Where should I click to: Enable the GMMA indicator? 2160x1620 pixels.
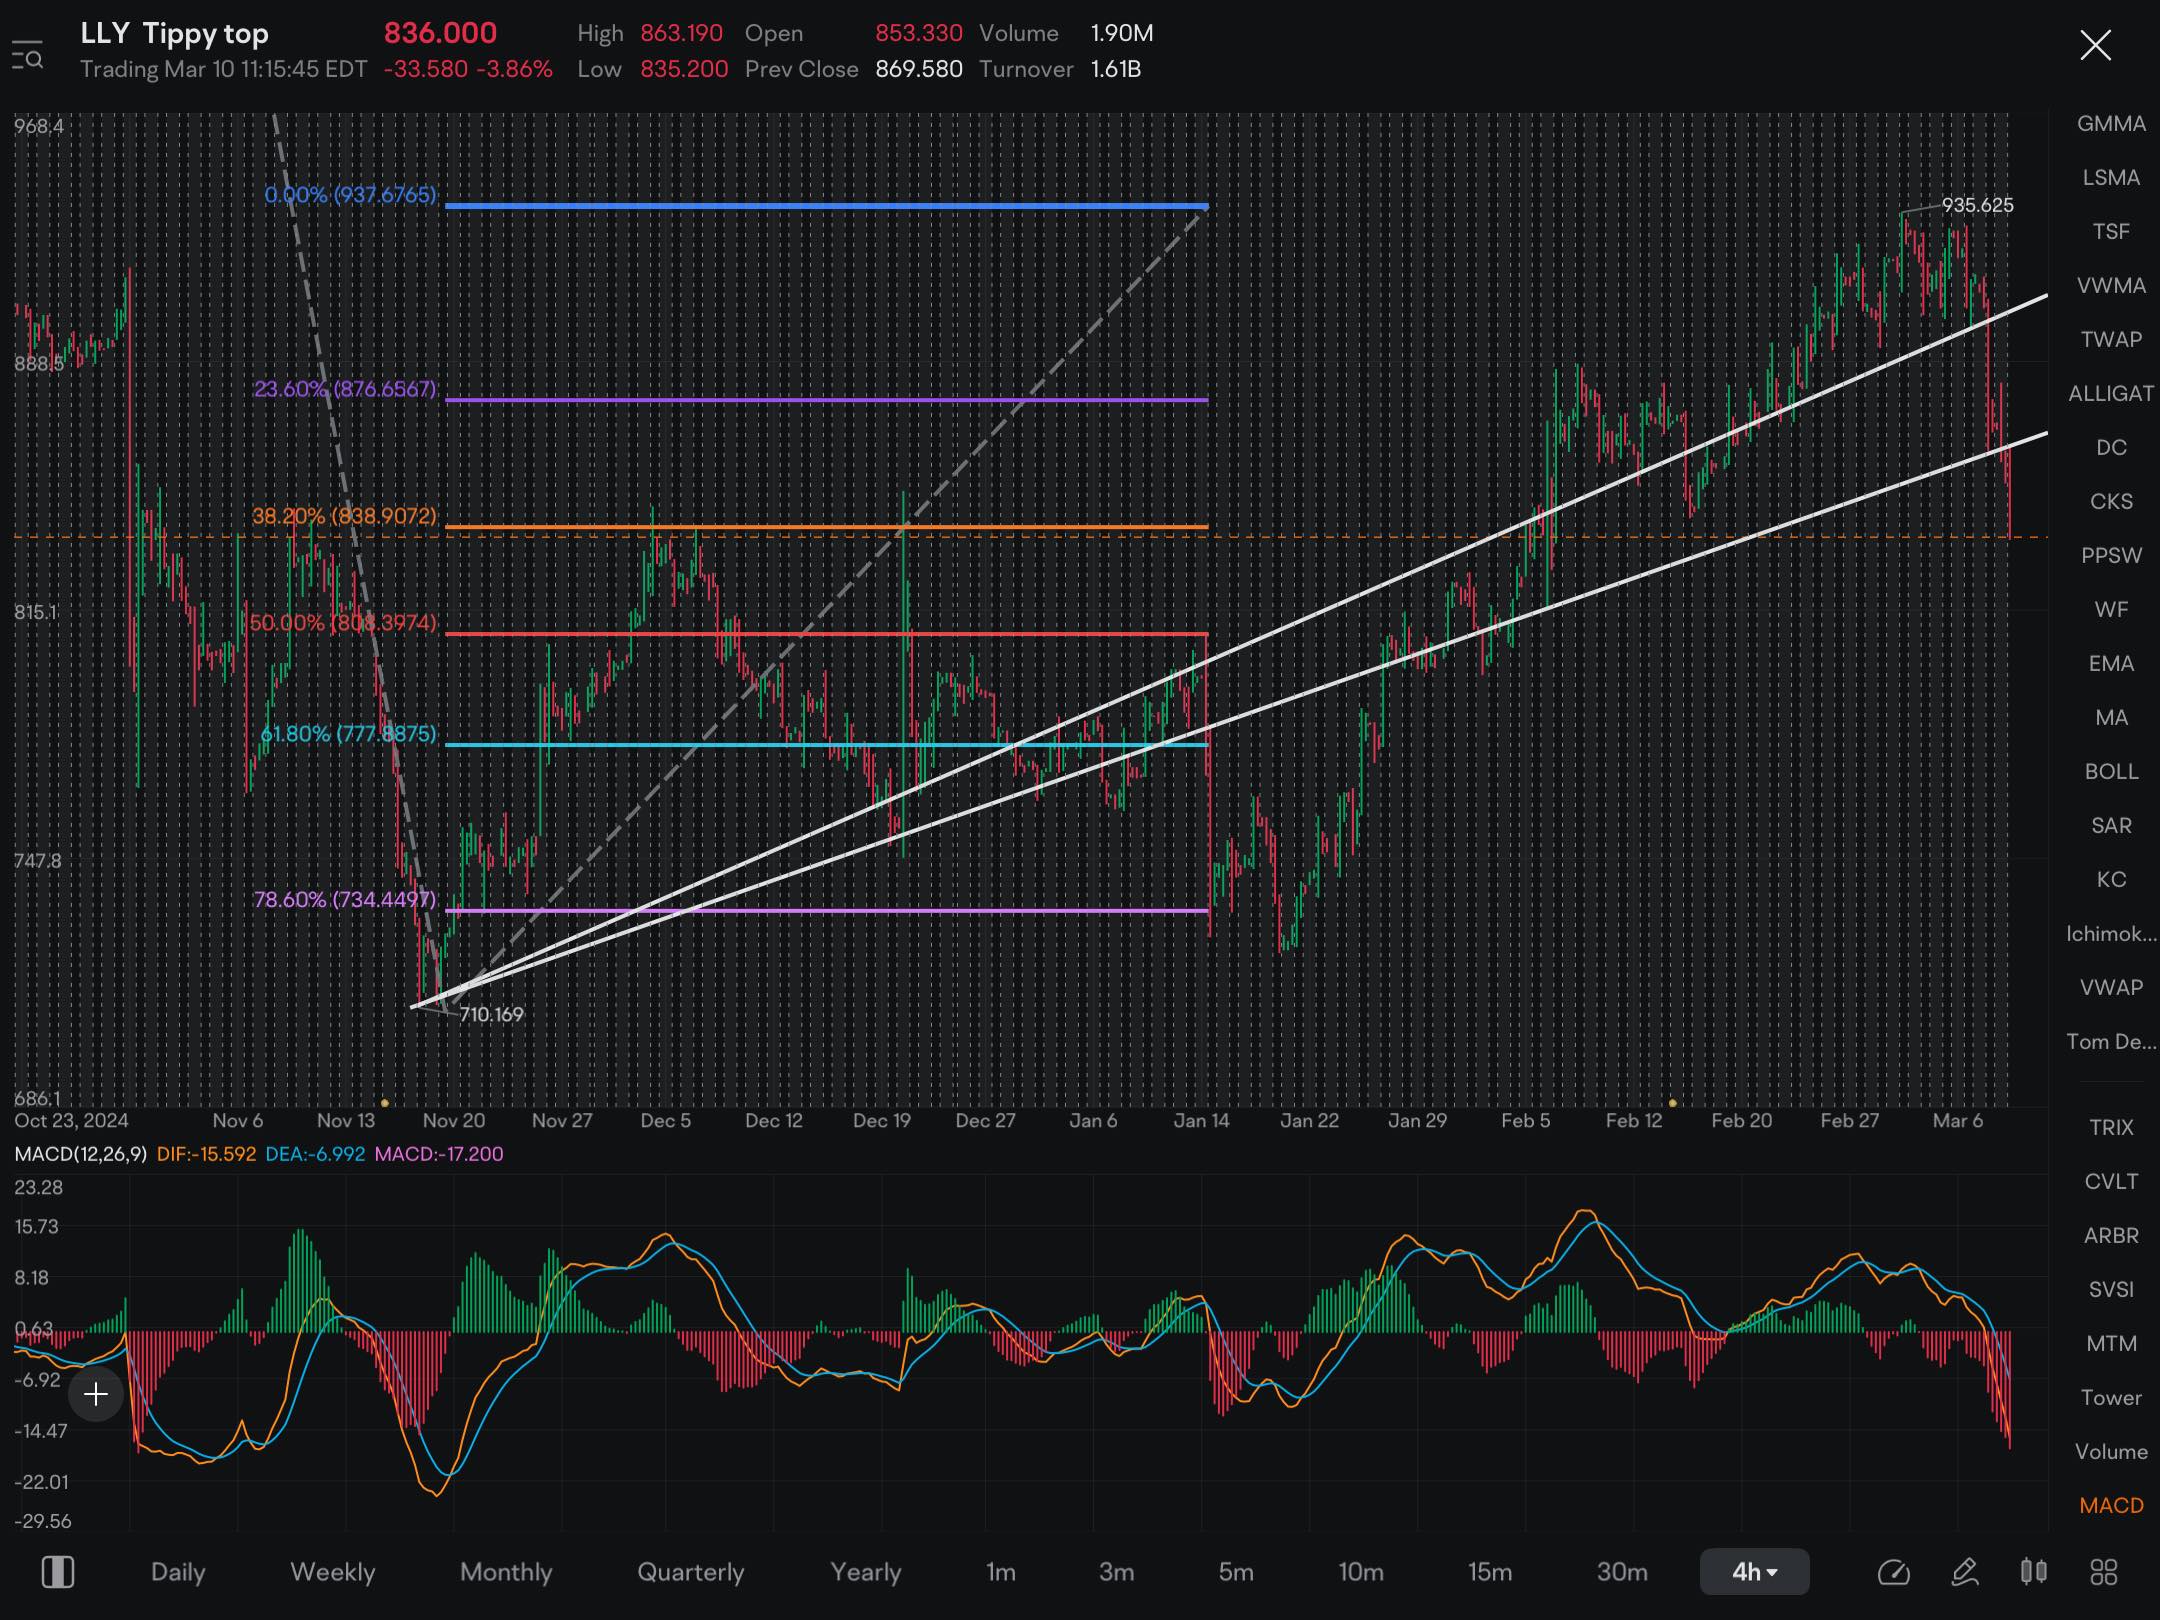click(x=2111, y=124)
